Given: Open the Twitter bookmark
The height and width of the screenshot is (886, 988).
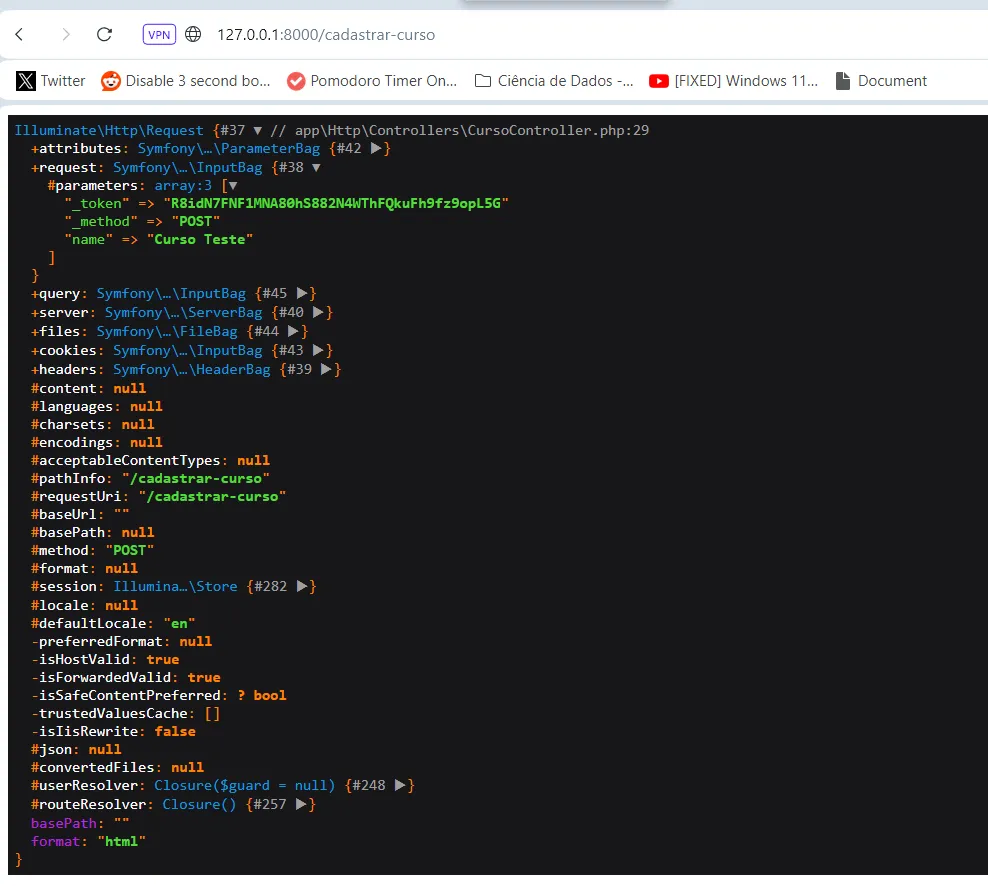Looking at the screenshot, I should [51, 81].
